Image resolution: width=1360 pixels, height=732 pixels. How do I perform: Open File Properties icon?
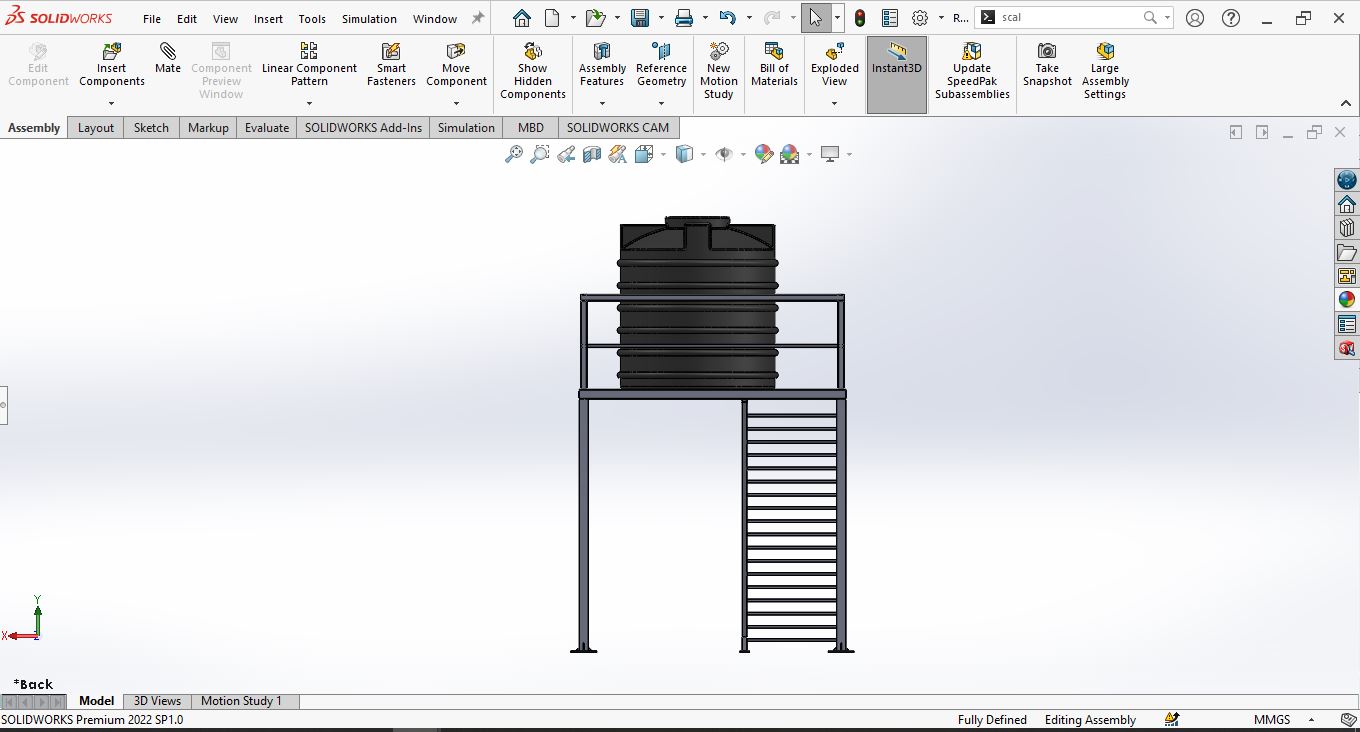tap(890, 18)
